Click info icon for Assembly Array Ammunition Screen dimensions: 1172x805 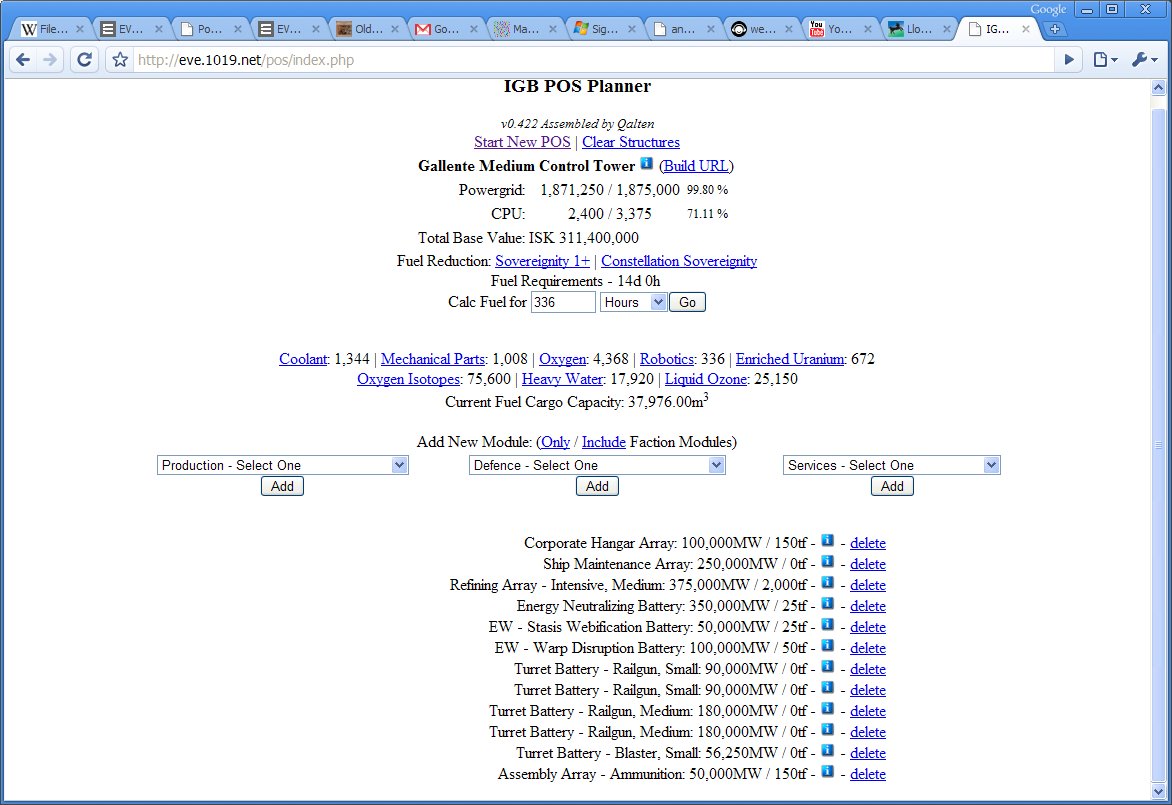(827, 771)
